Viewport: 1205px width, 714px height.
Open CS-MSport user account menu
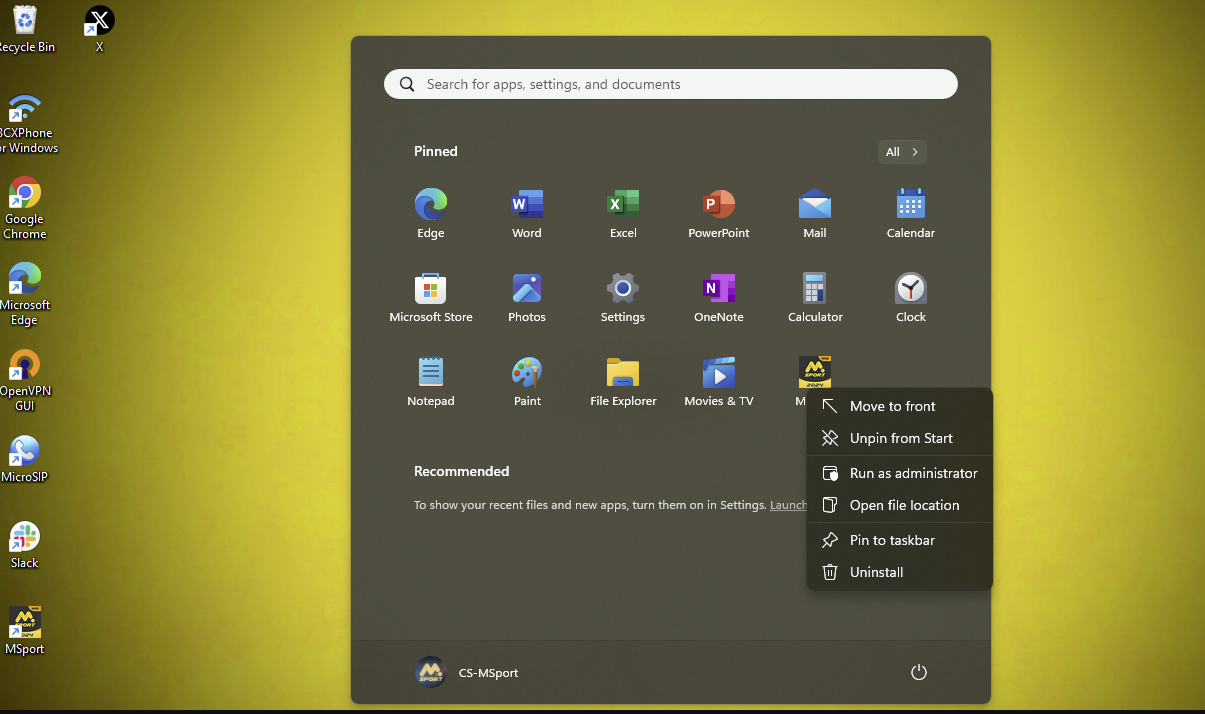pyautogui.click(x=467, y=672)
